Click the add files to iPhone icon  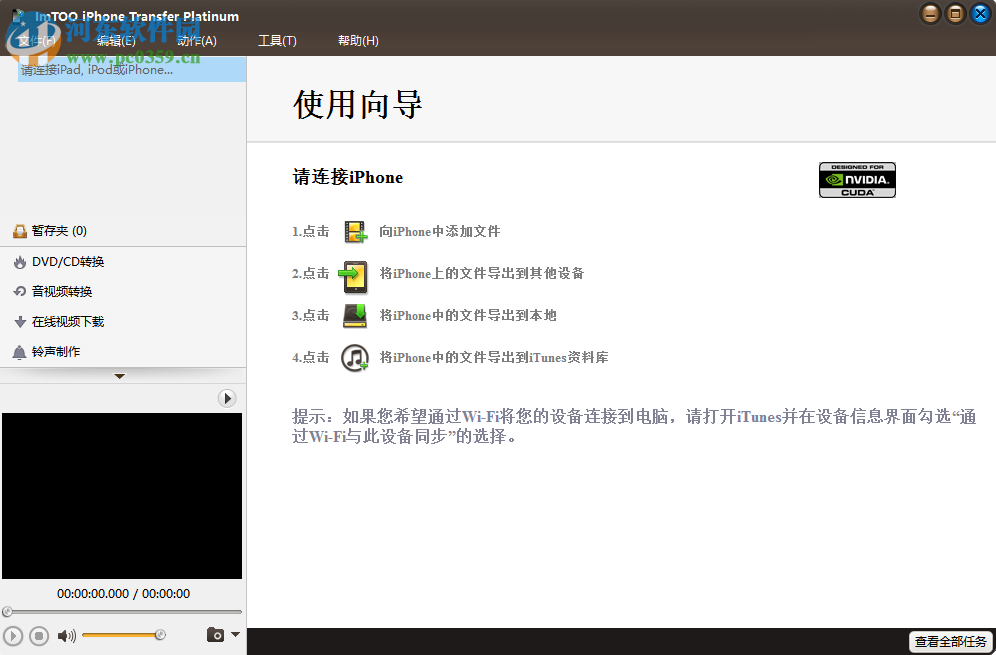(354, 231)
